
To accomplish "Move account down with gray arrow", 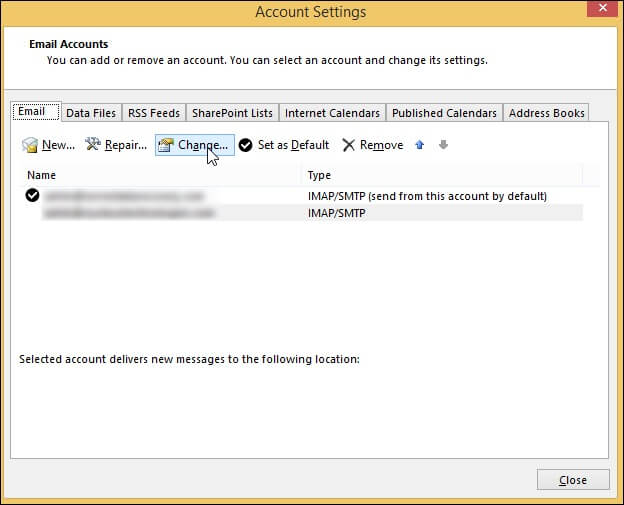I will click(443, 145).
